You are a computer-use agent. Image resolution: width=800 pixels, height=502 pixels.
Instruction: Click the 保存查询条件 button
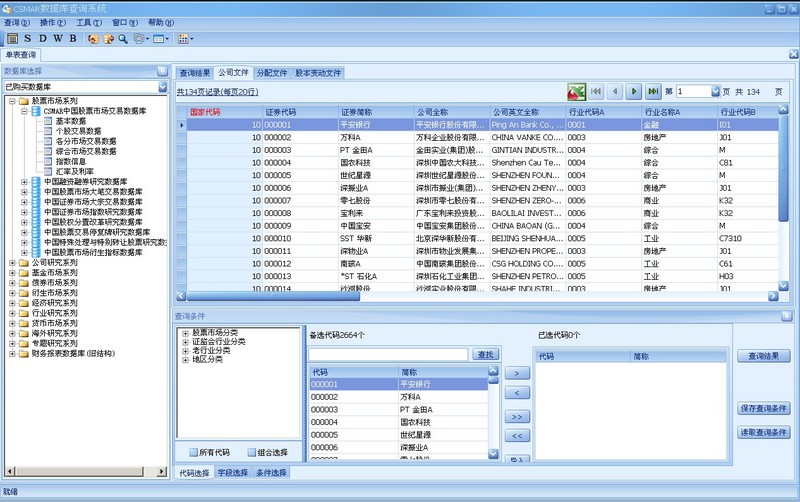[763, 408]
